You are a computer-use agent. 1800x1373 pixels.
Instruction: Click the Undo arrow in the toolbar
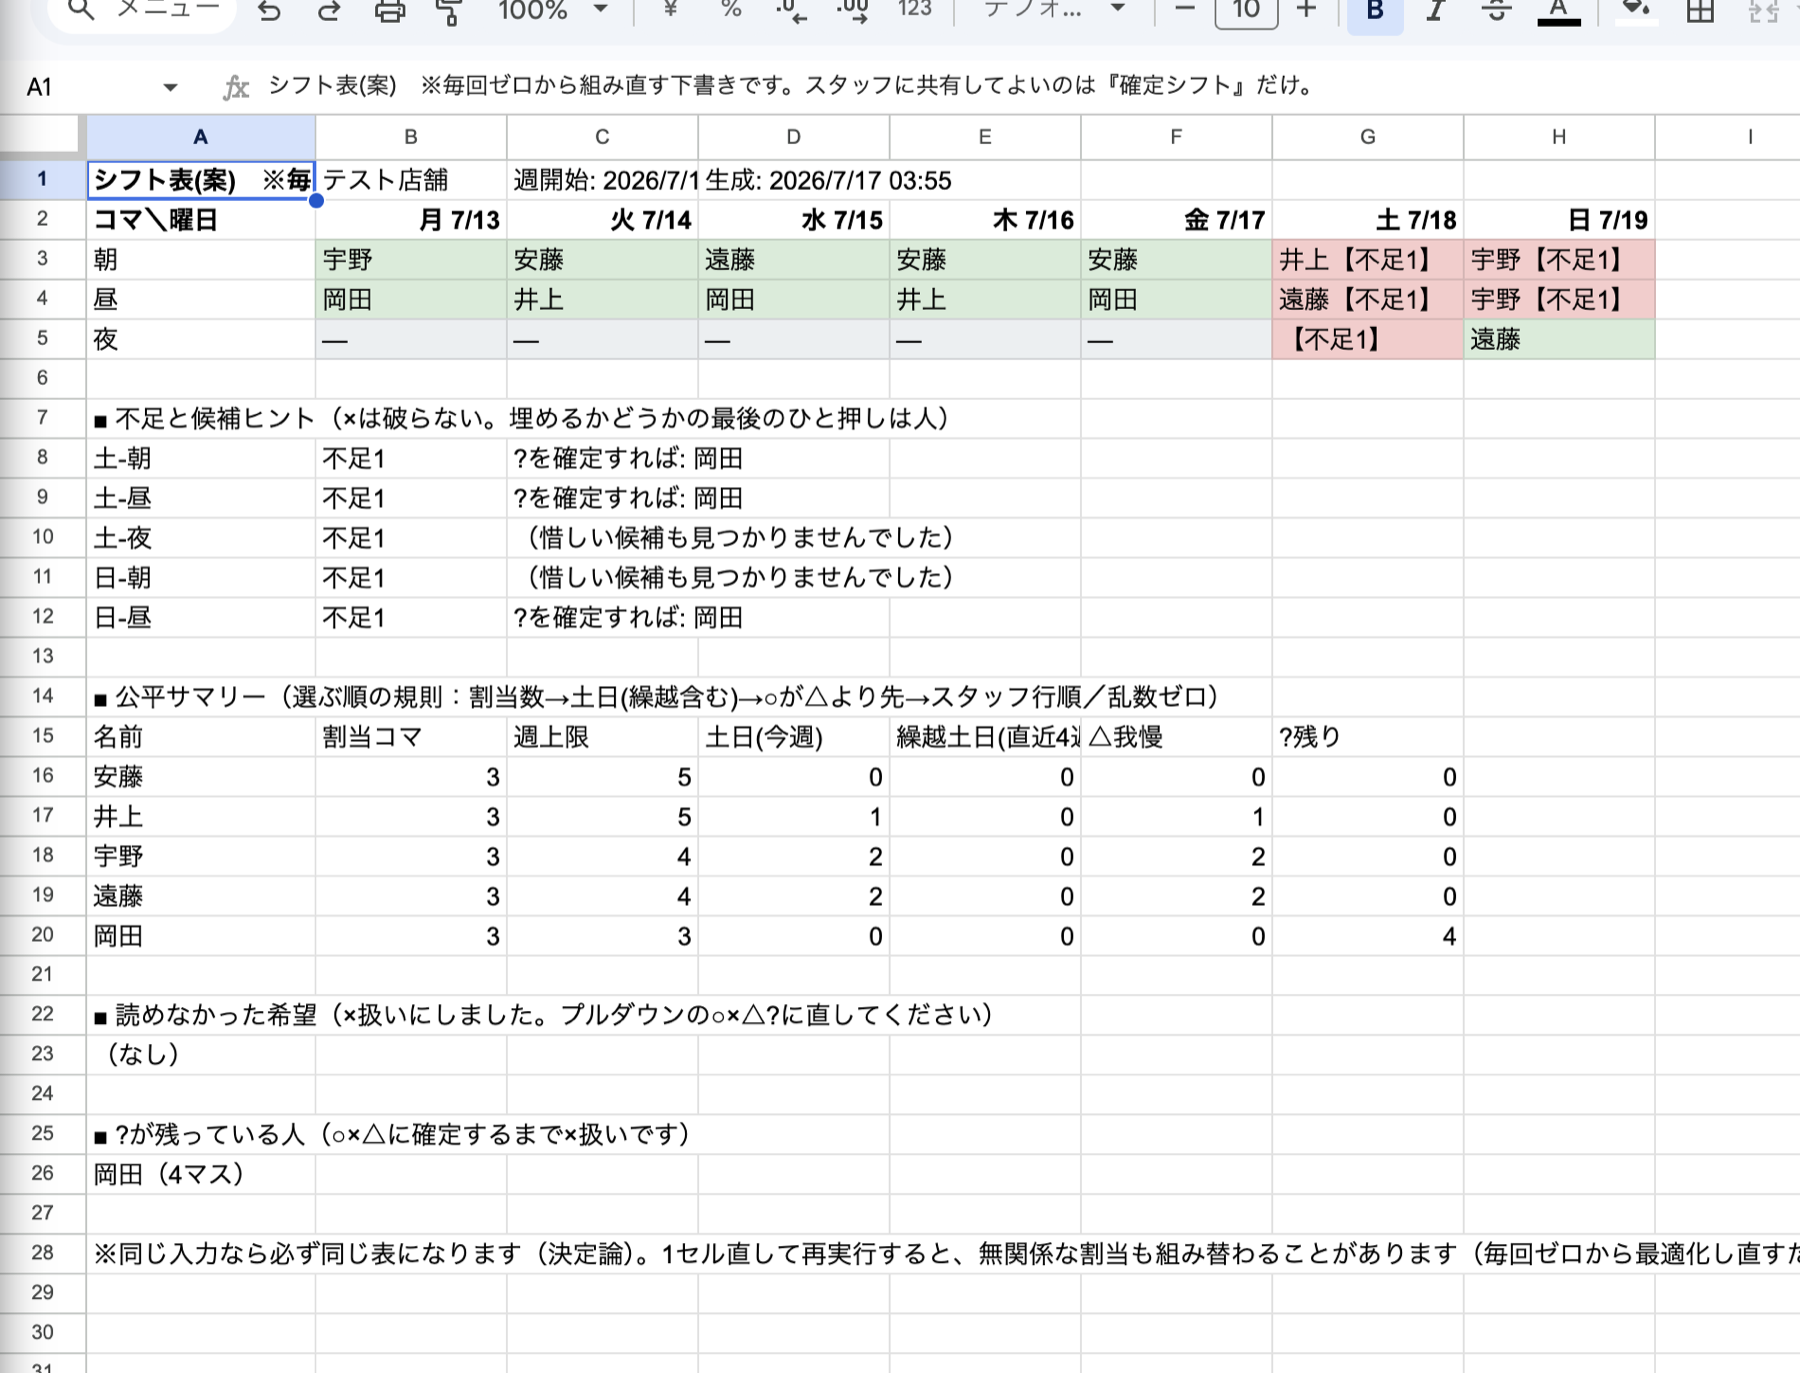tap(269, 11)
